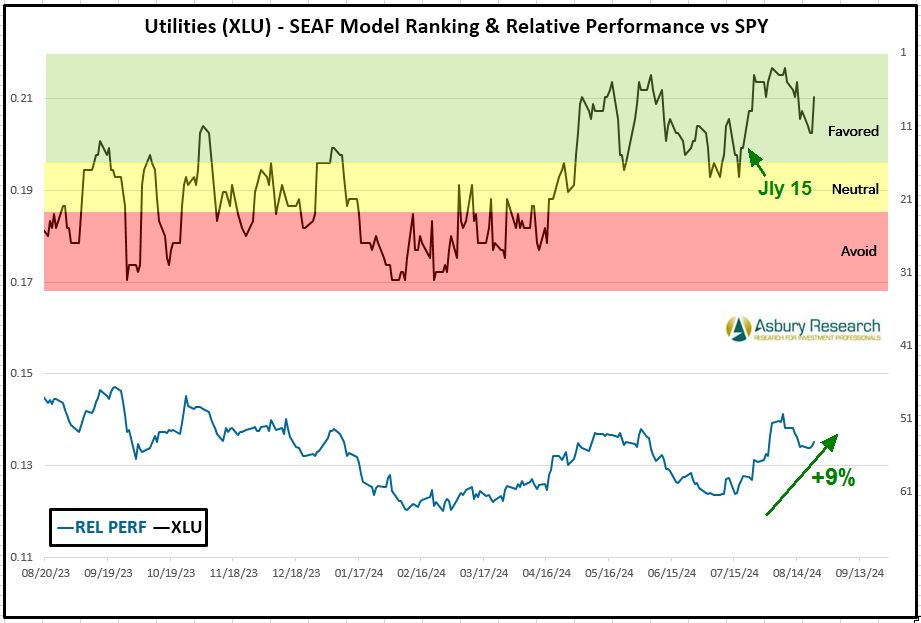This screenshot has height=623, width=921.
Task: Click the blue REL PERF legend line marker
Action: pyautogui.click(x=67, y=527)
